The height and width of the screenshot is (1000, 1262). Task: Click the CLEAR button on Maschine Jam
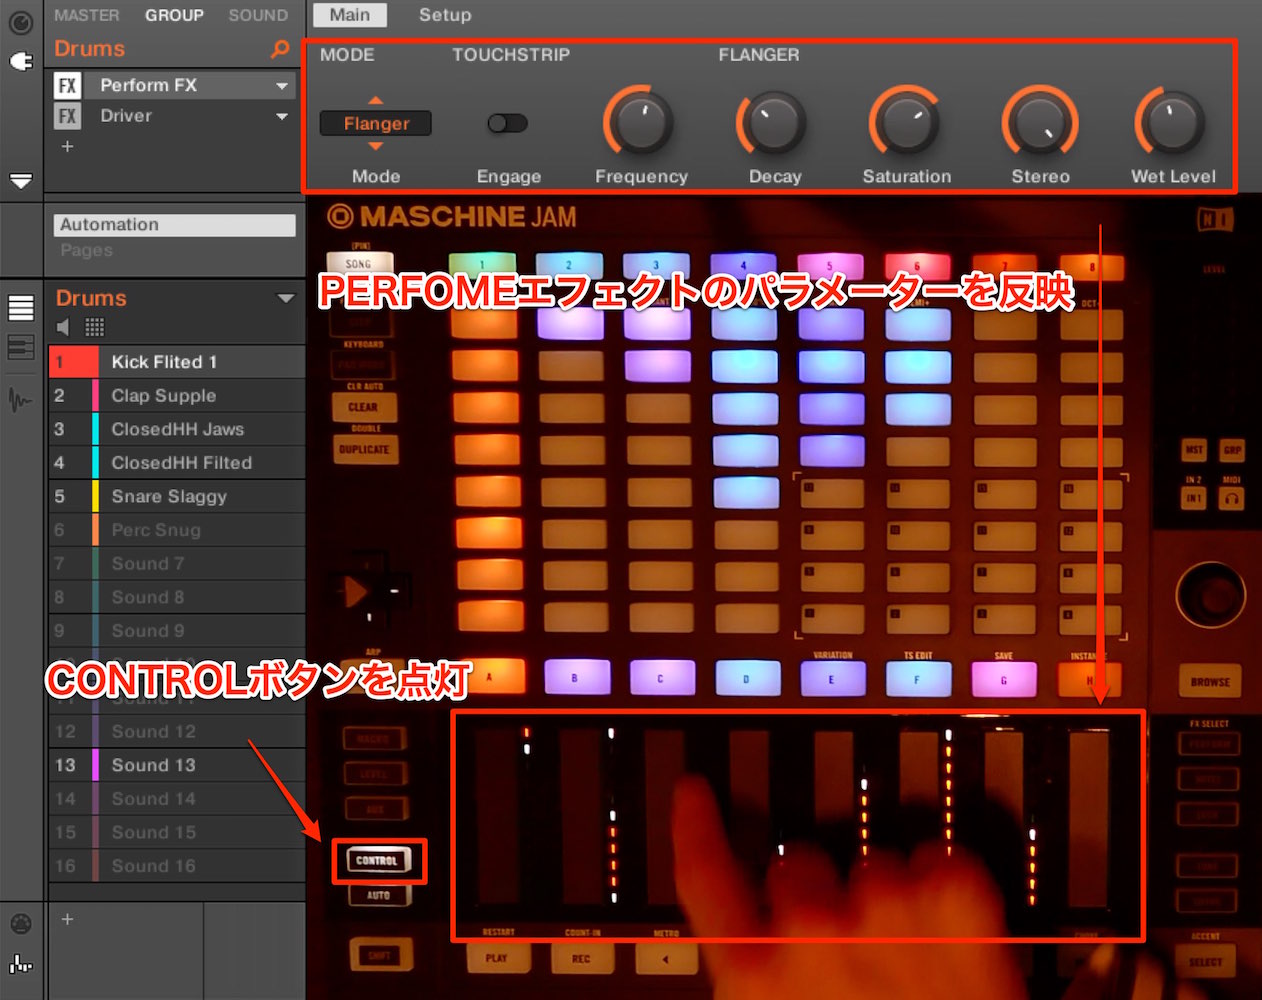coord(364,407)
